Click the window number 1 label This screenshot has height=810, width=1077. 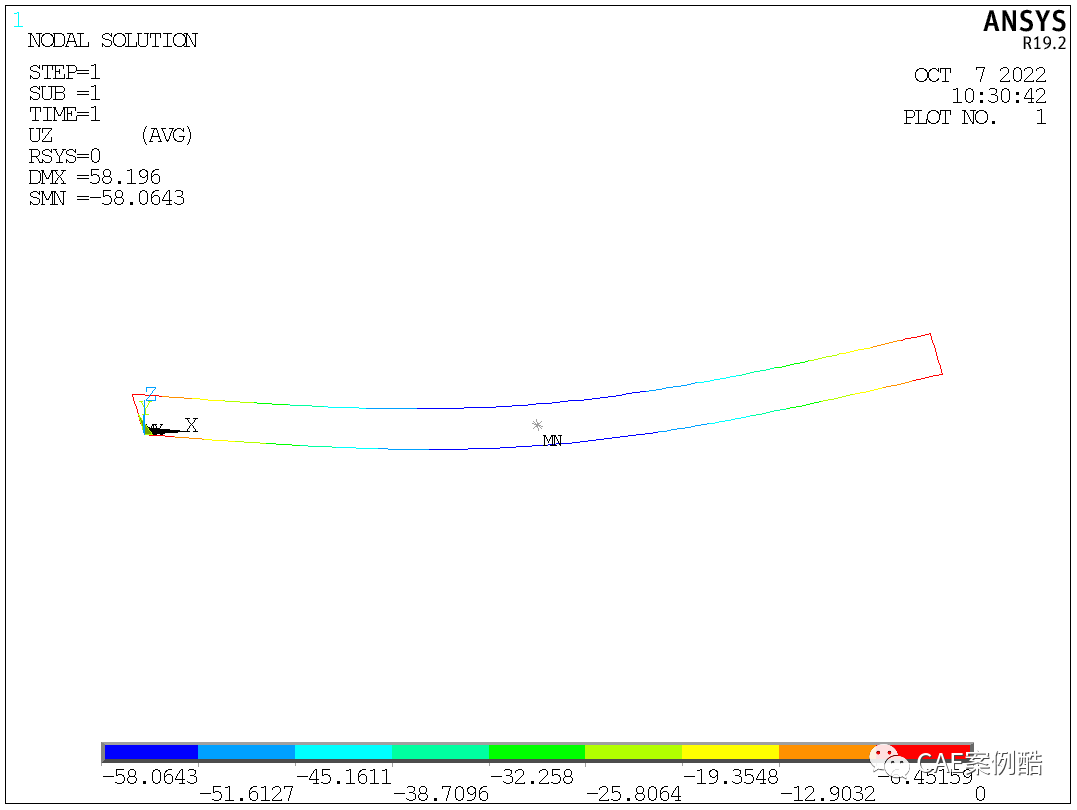point(18,21)
